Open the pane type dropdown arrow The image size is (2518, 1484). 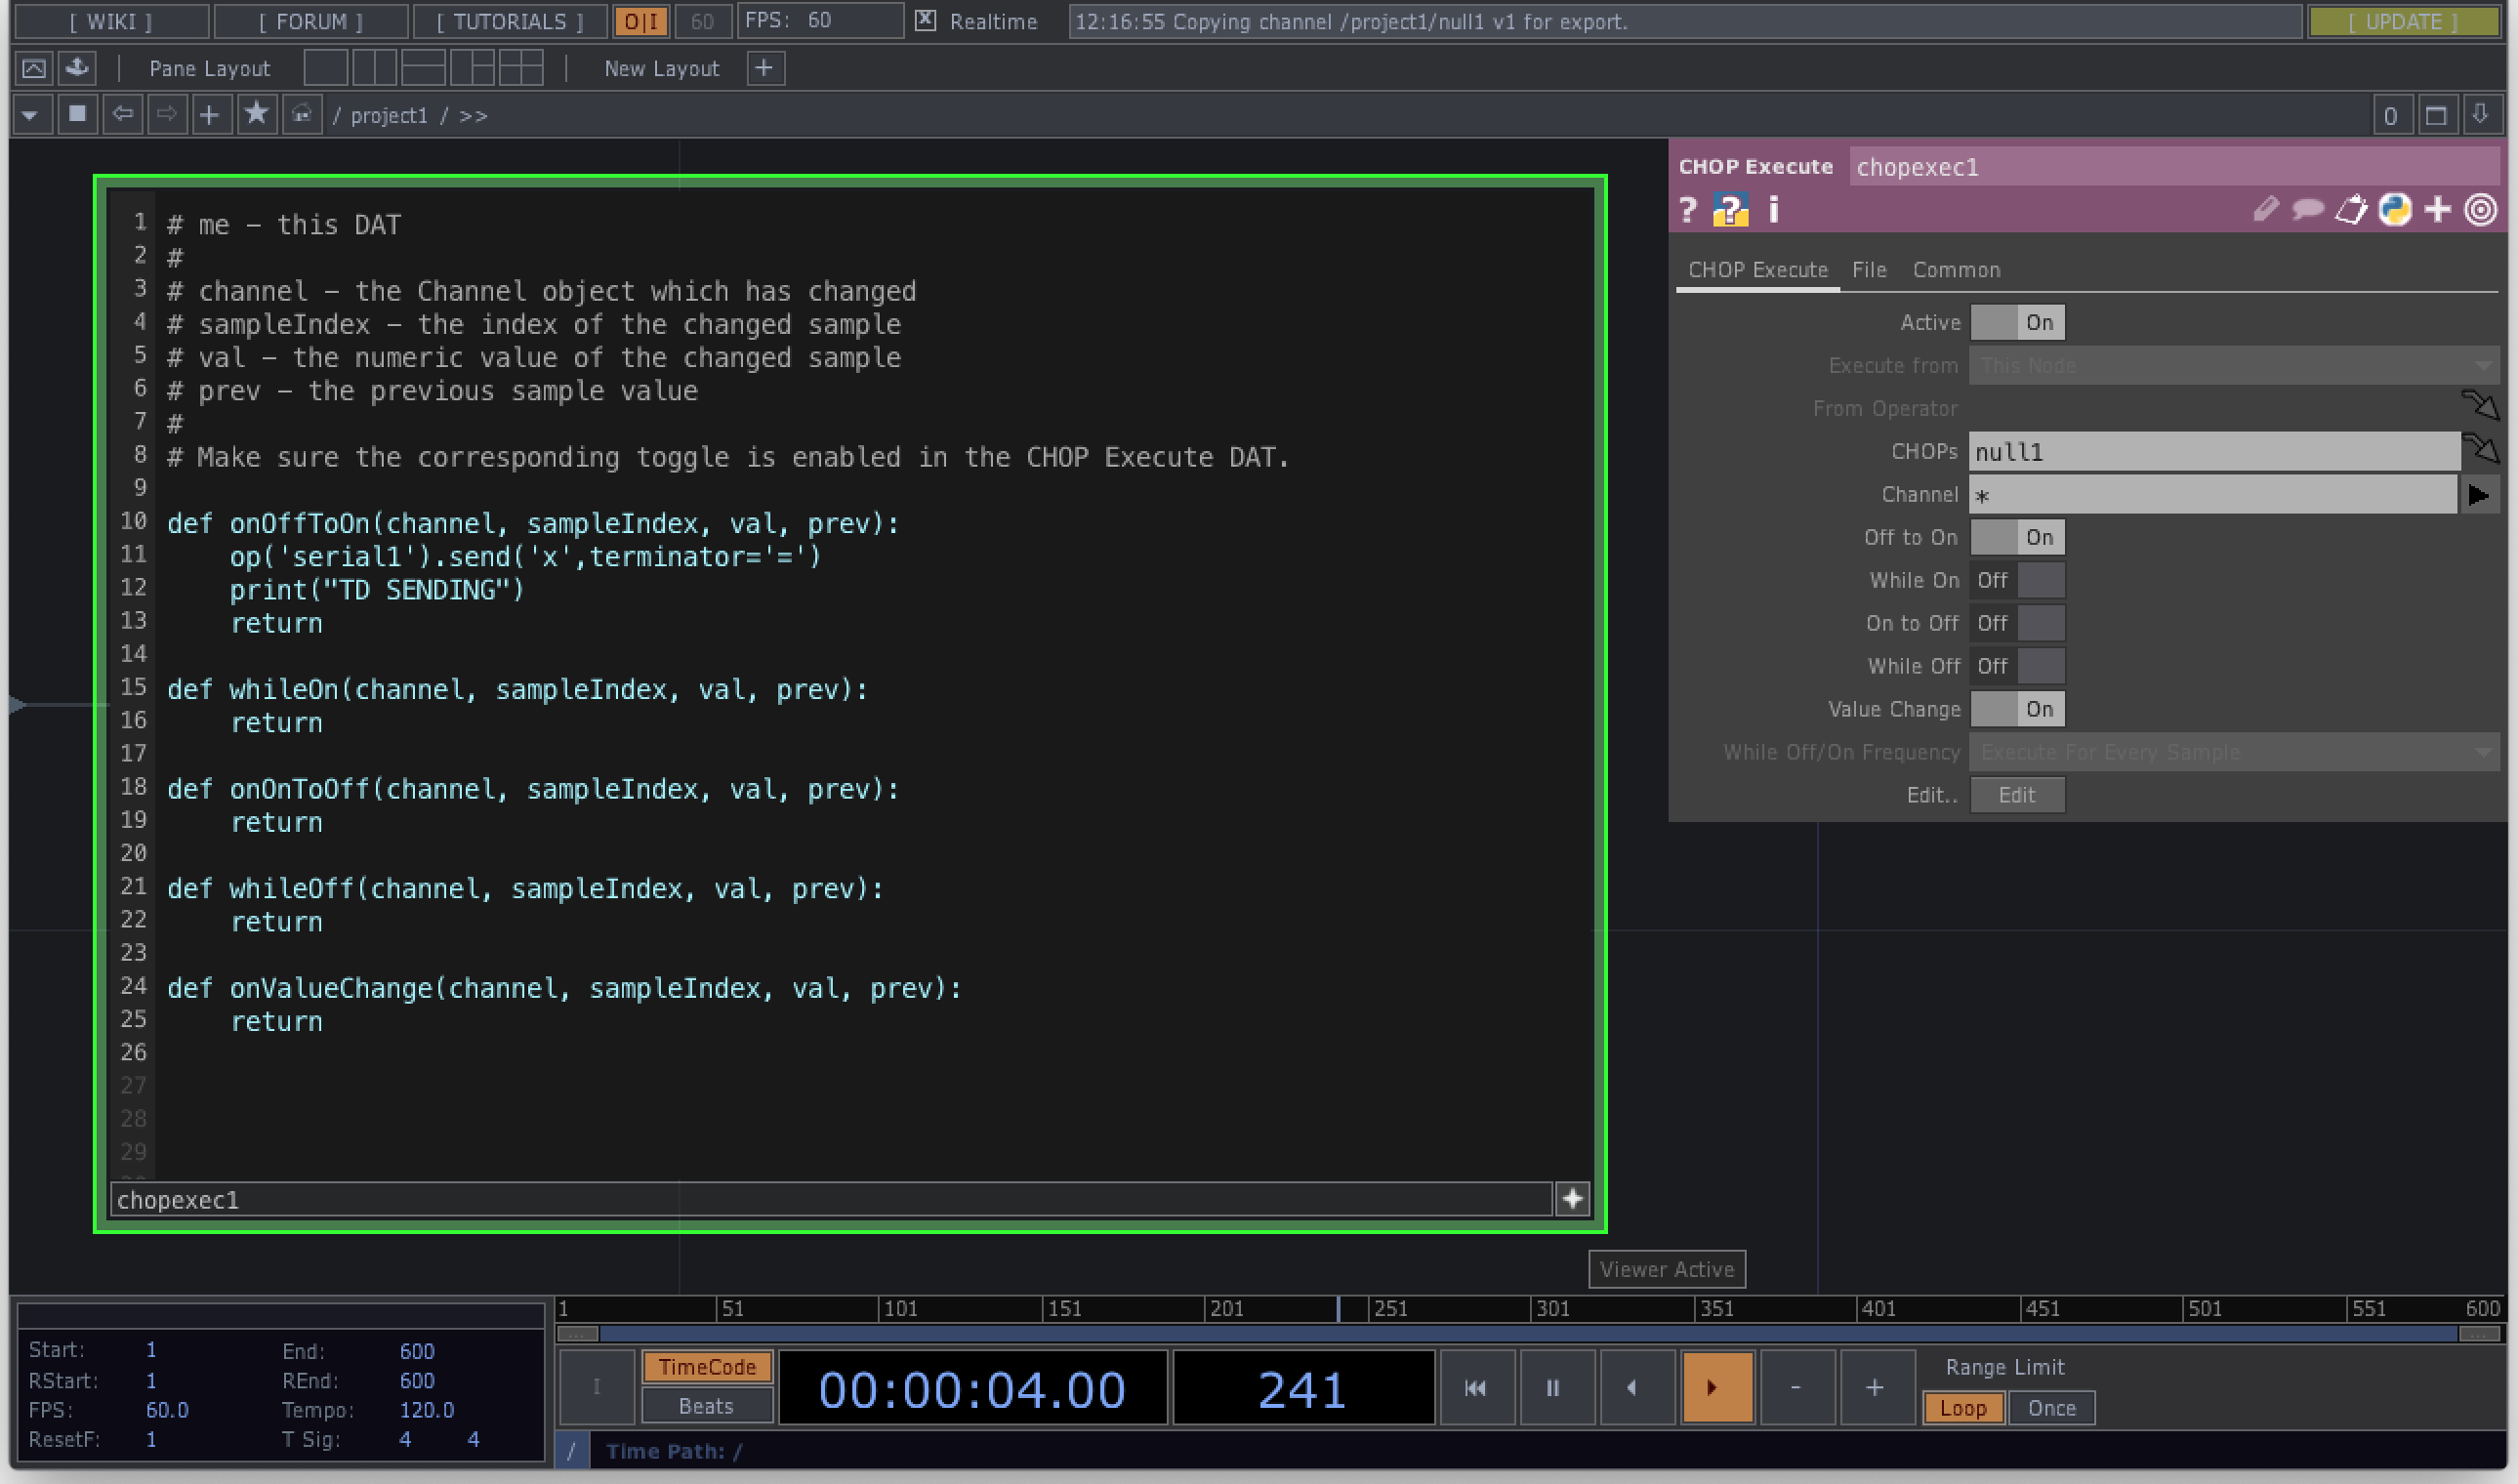coord(31,115)
